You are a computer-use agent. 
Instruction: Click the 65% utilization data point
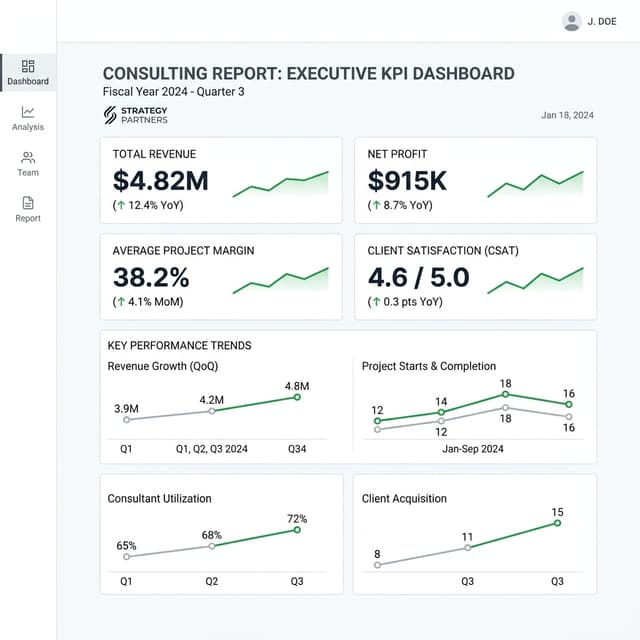point(127,557)
